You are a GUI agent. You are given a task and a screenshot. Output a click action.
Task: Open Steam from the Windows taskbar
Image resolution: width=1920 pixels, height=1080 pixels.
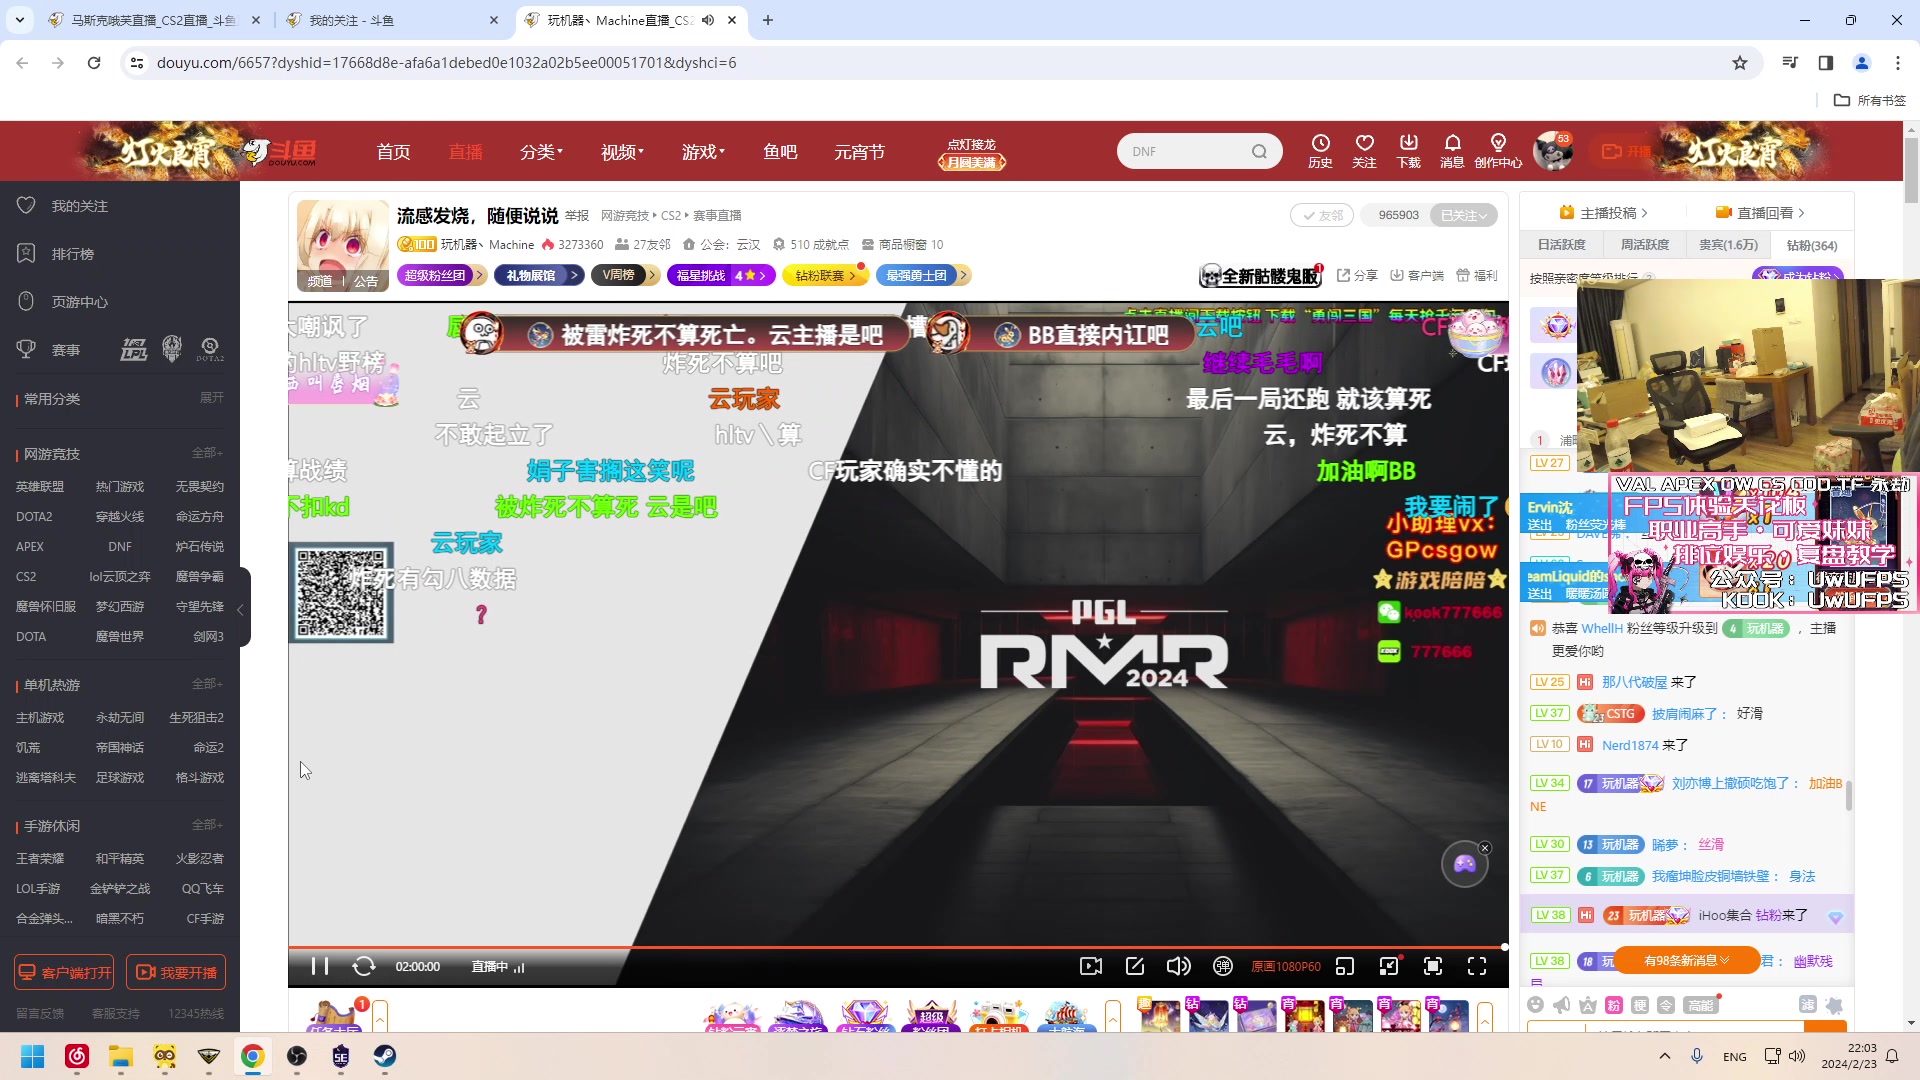coord(385,1056)
